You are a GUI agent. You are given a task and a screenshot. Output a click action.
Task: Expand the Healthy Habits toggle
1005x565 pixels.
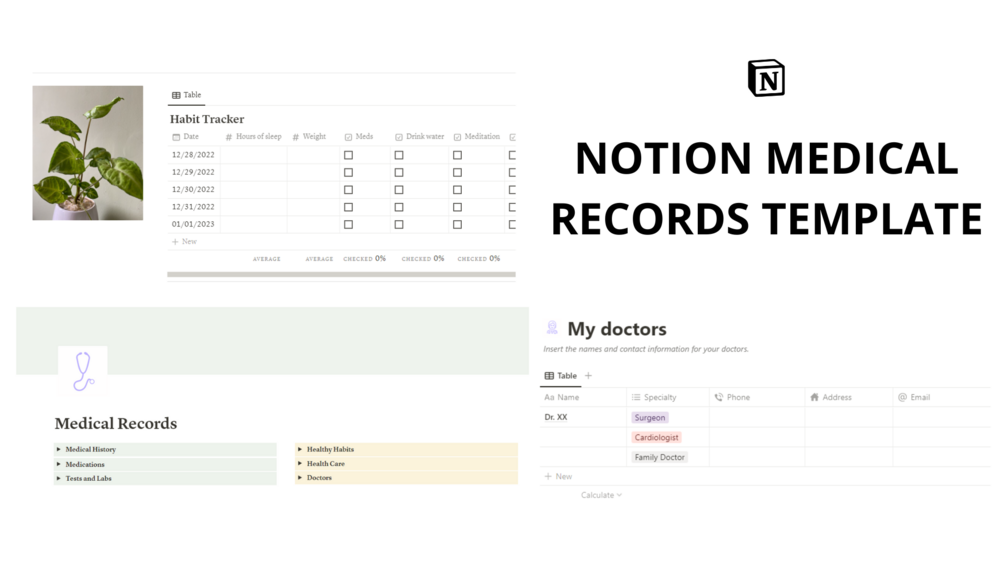point(300,449)
